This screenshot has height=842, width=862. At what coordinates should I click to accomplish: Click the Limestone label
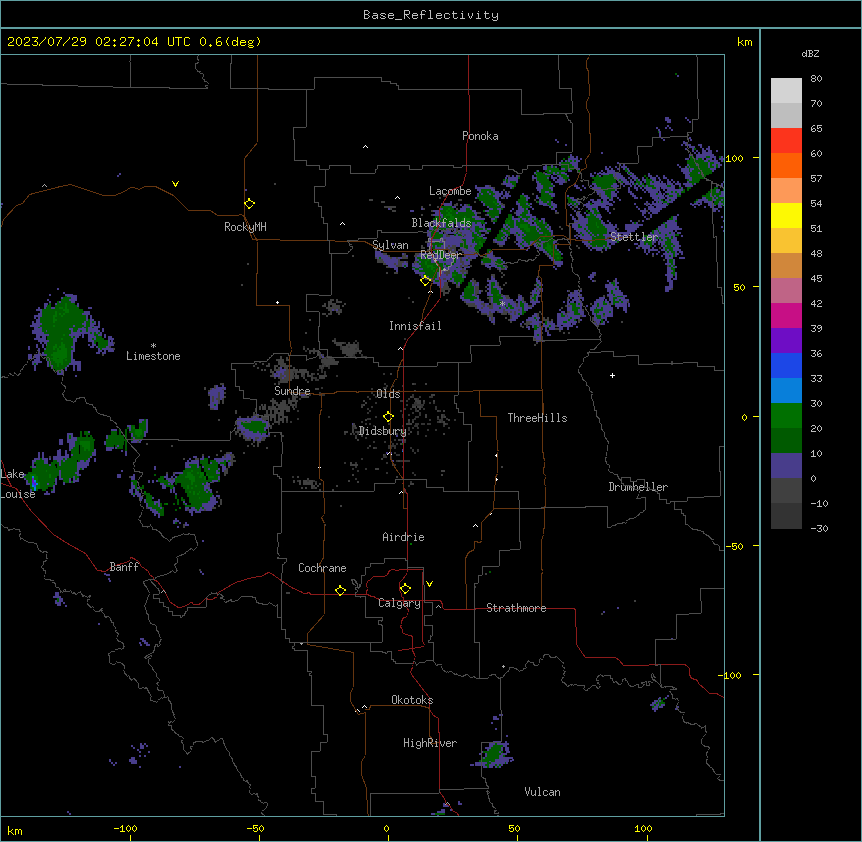153,356
